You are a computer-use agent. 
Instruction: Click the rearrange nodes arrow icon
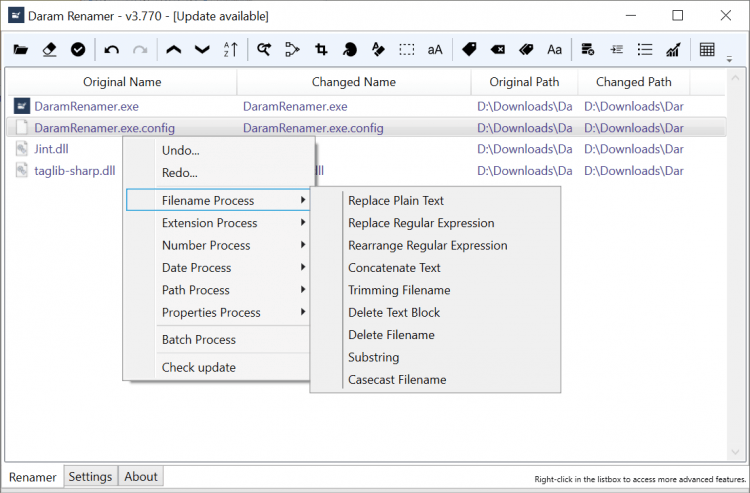(x=292, y=49)
